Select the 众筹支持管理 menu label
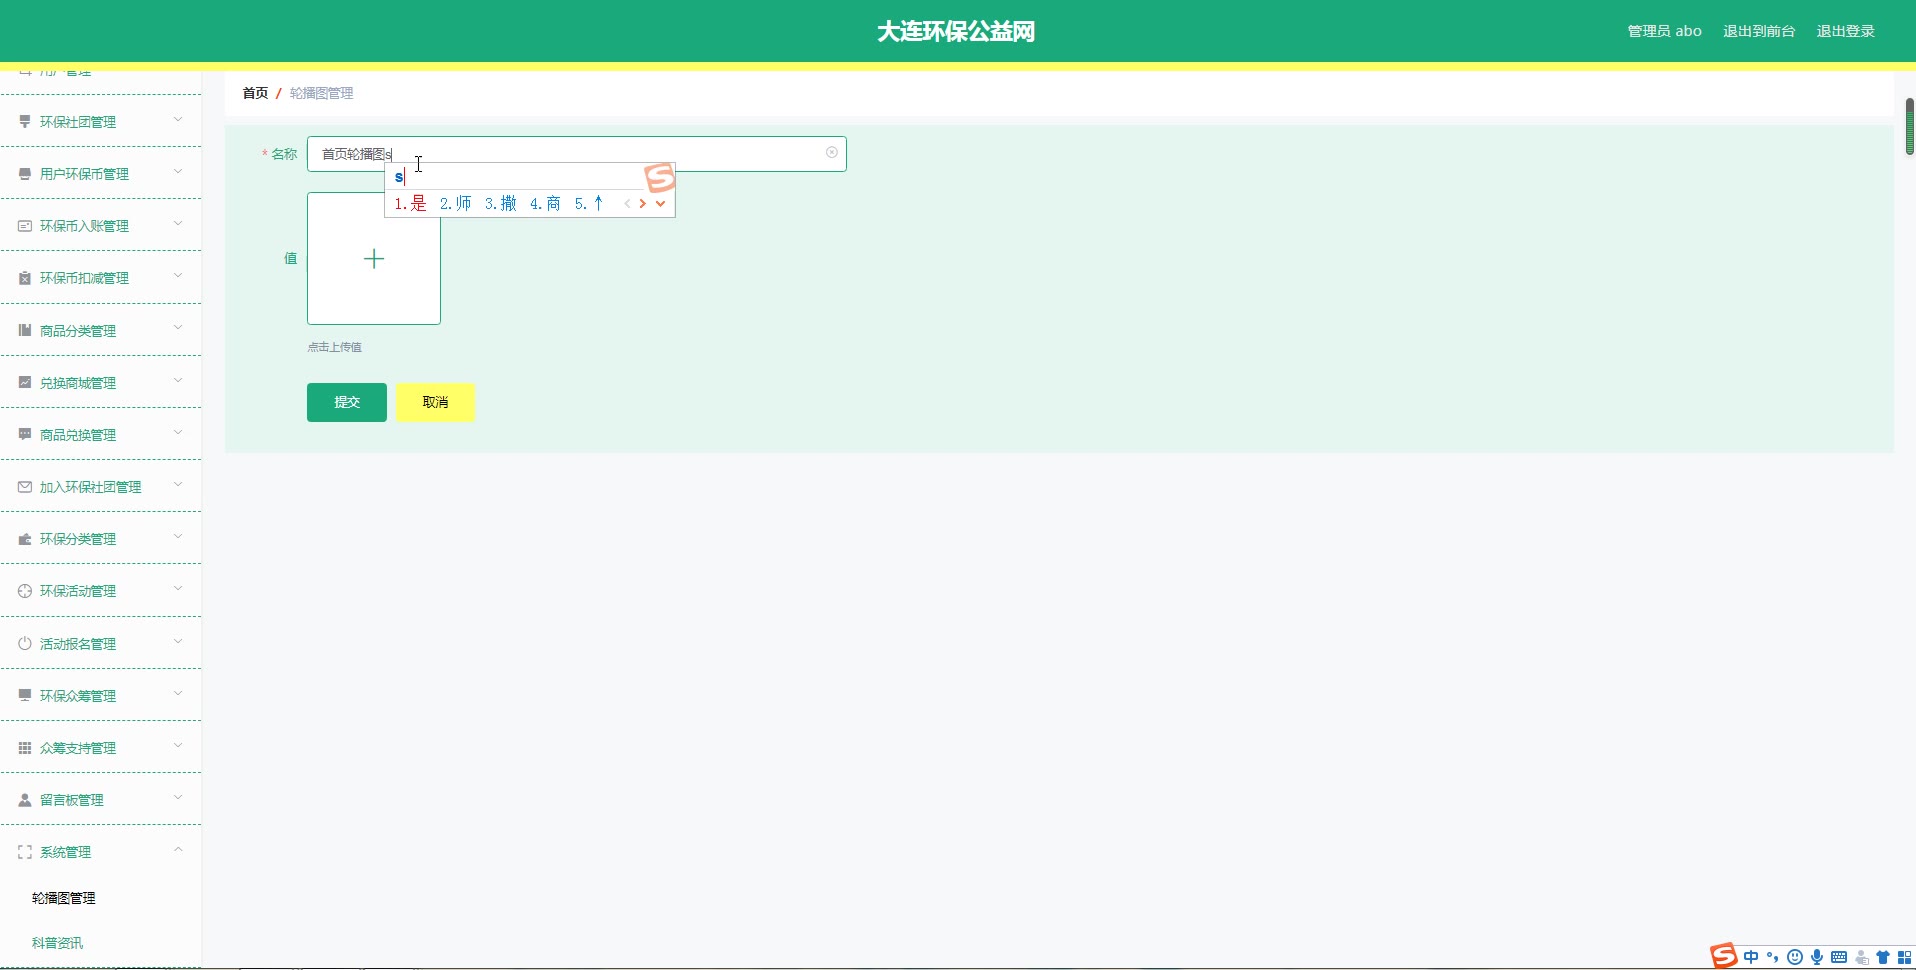 78,748
